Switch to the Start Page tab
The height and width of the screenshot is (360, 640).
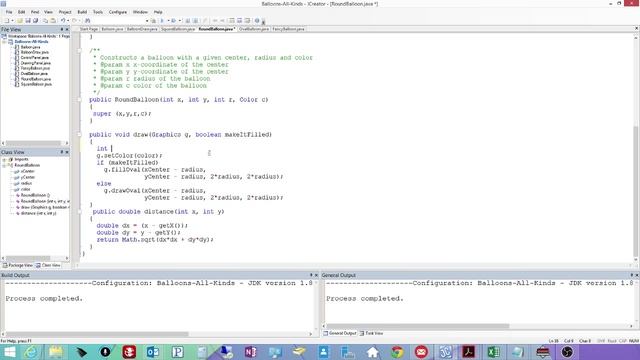(89, 29)
